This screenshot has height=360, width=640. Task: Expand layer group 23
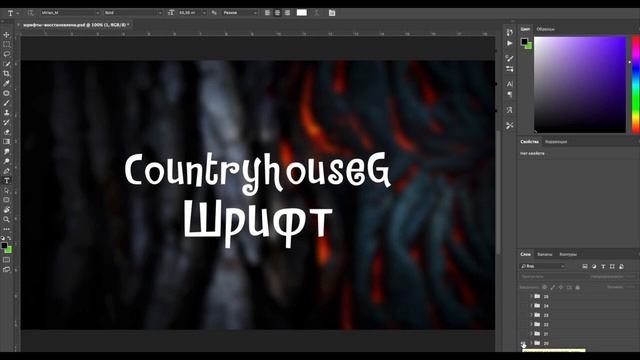531,315
